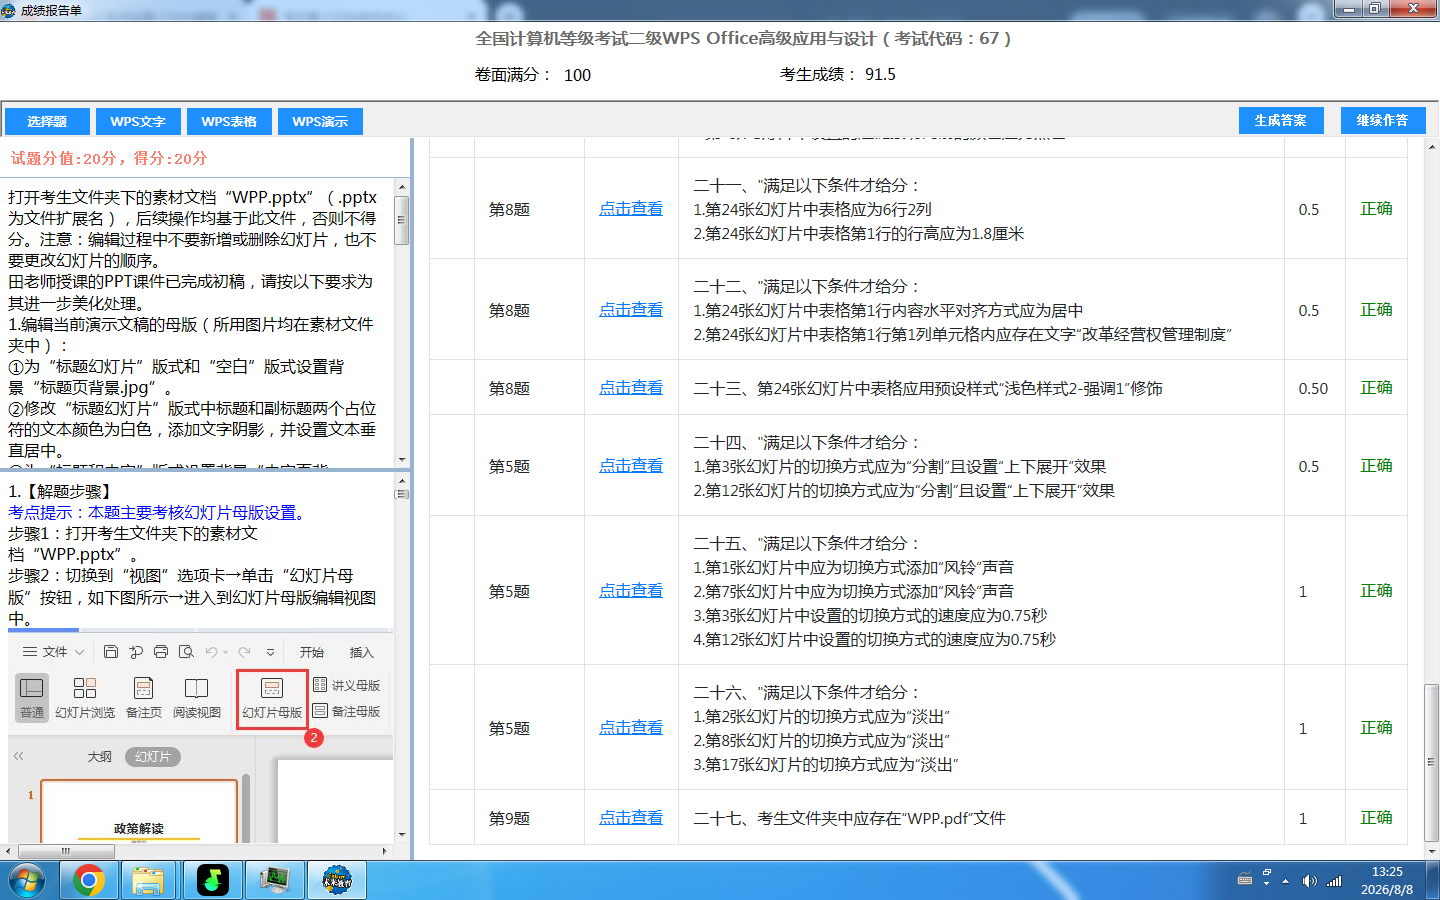Click text "二十七、考生文件夹中应存在“WPP.pdf”文件"
Screen dimensions: 1440x900
point(849,818)
